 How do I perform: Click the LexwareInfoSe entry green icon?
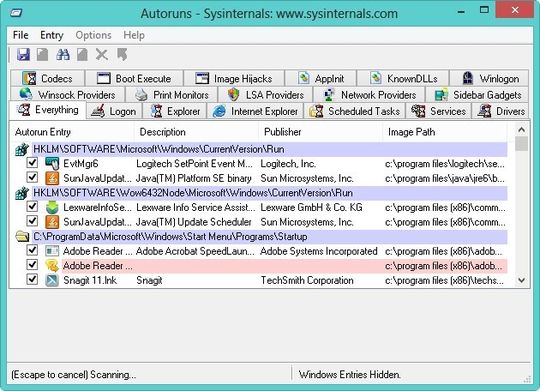[x=52, y=207]
